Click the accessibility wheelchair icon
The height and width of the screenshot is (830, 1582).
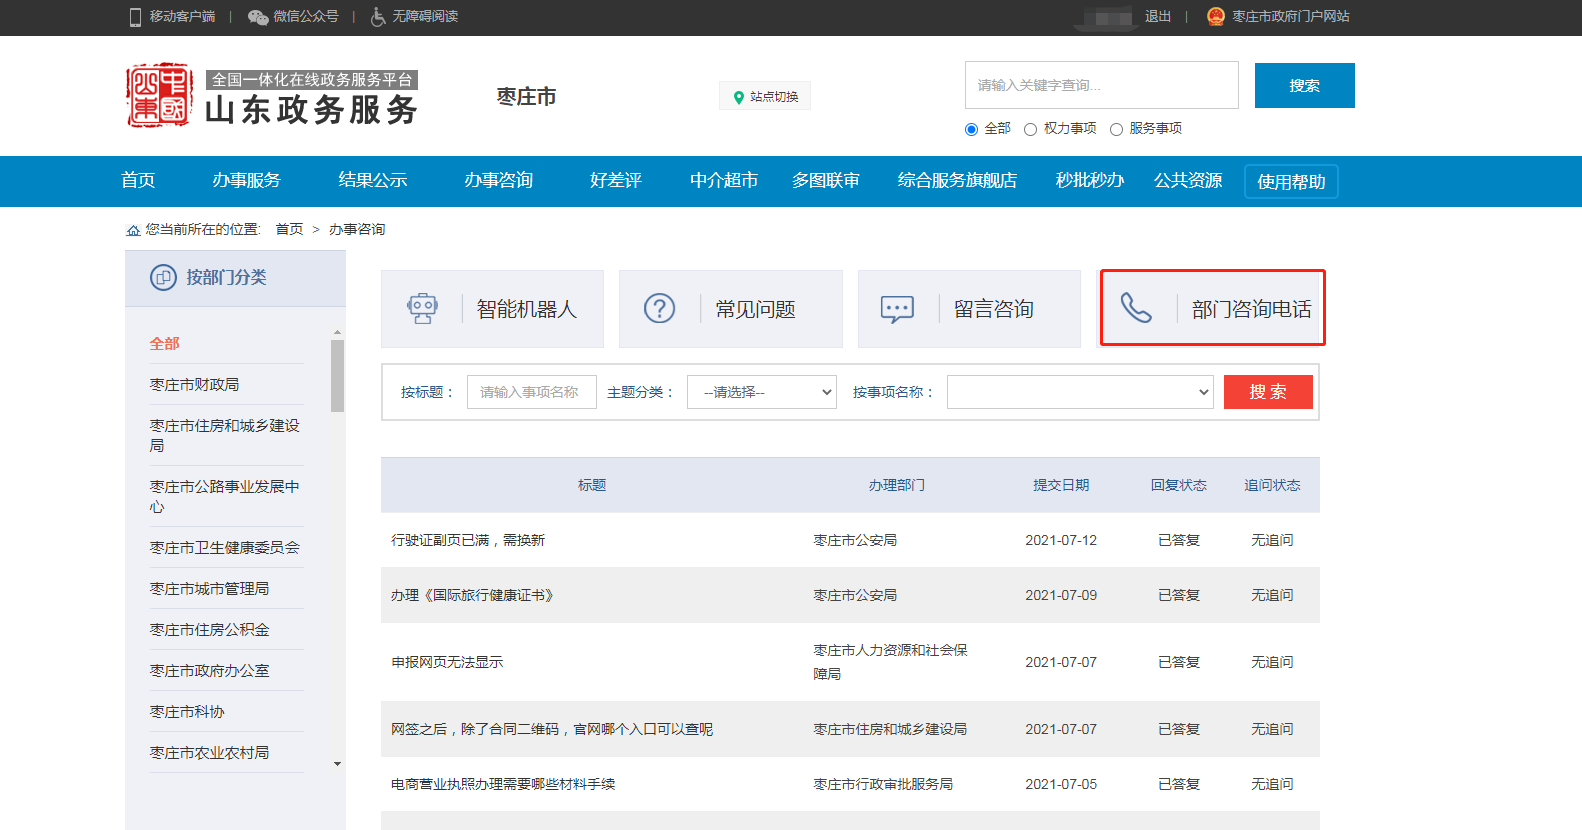click(x=378, y=17)
